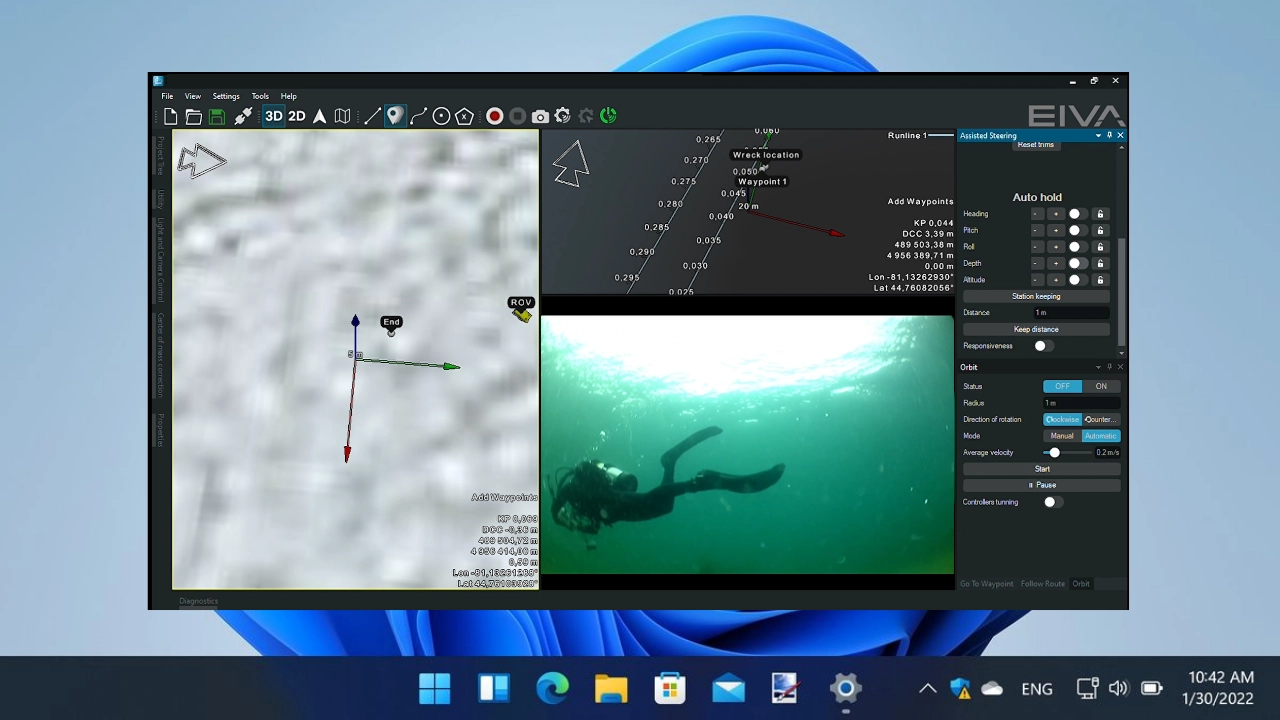Switch to 2D view mode

click(297, 116)
